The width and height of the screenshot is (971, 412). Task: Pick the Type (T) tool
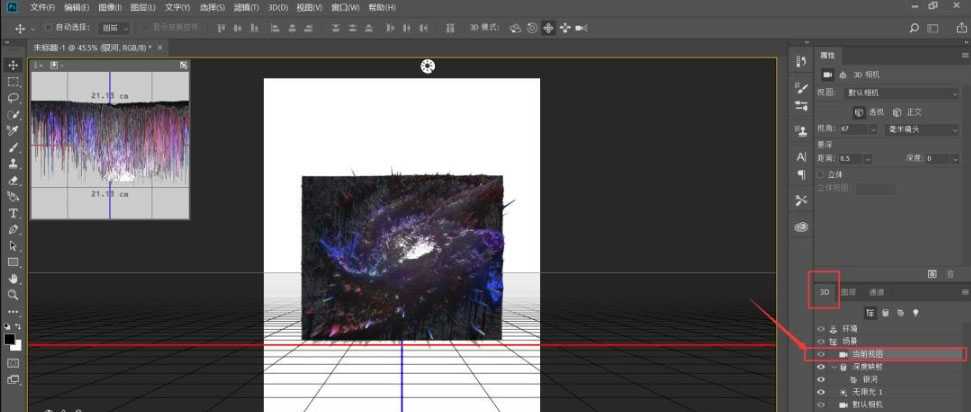click(x=14, y=213)
